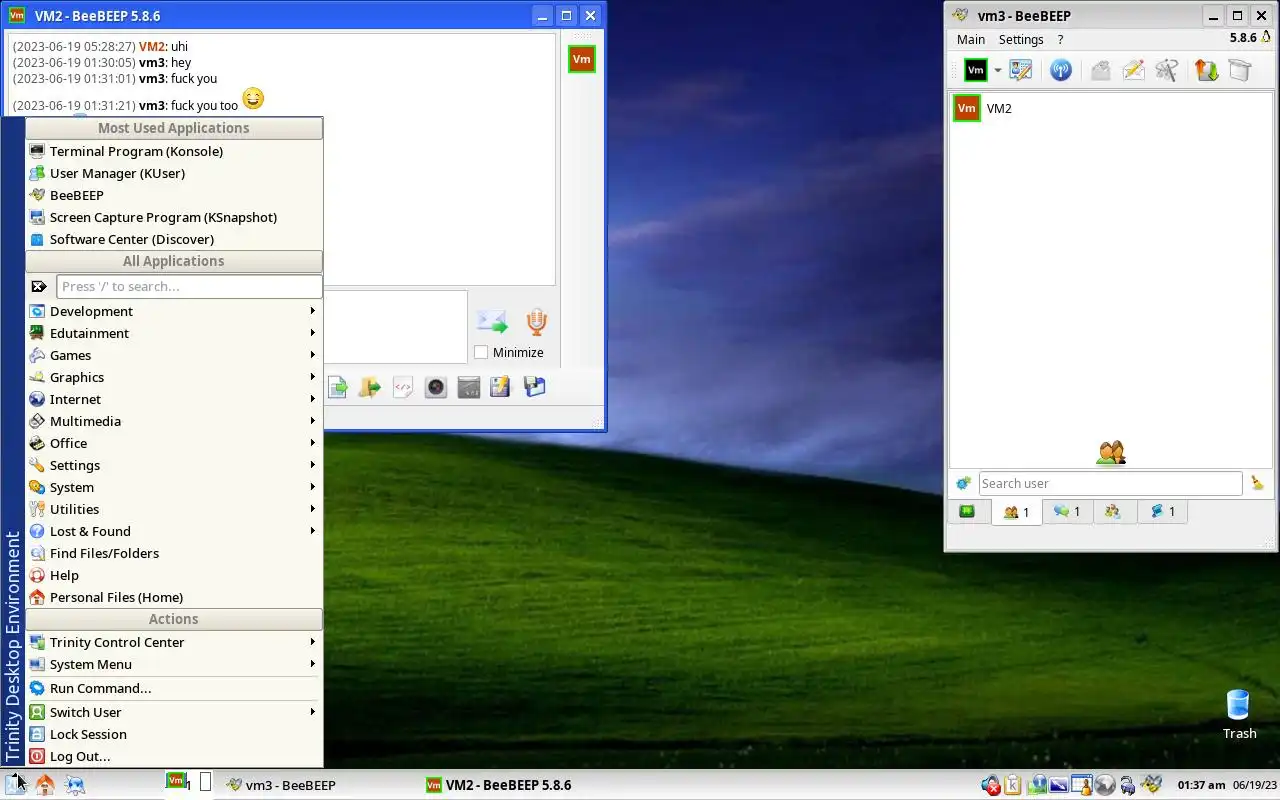Viewport: 1280px width, 800px height.
Task: Click the broom icon next to Search user
Action: coord(1257,483)
